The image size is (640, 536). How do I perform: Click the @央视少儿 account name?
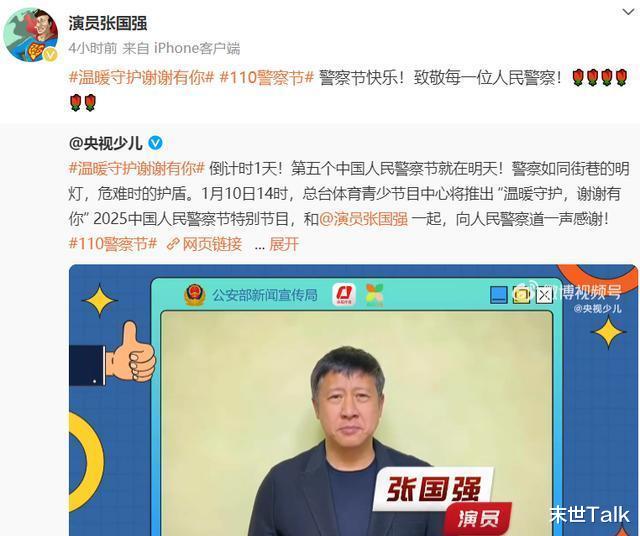106,143
